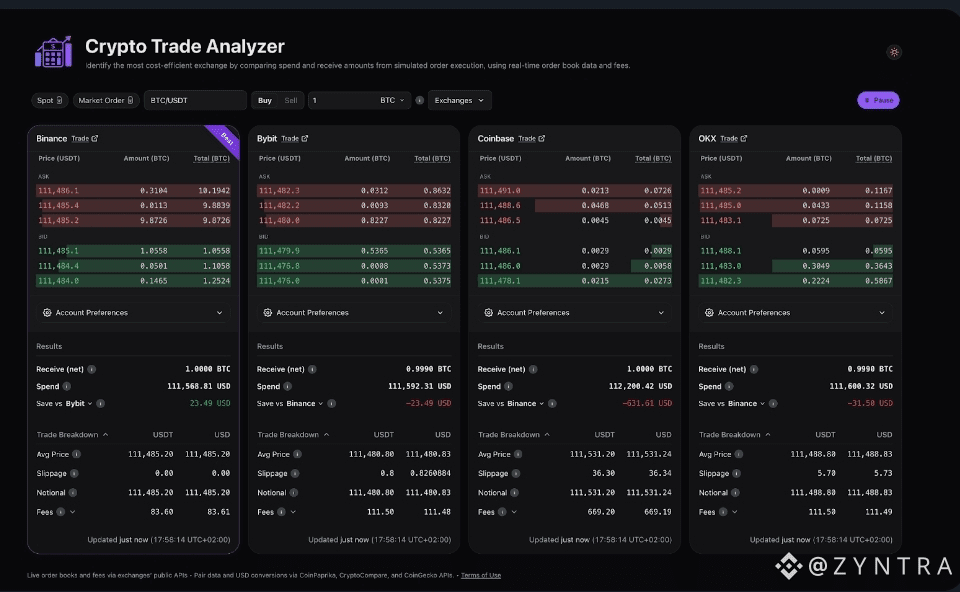Image resolution: width=960 pixels, height=592 pixels.
Task: Click Binance Slippage info icon
Action: coord(74,473)
